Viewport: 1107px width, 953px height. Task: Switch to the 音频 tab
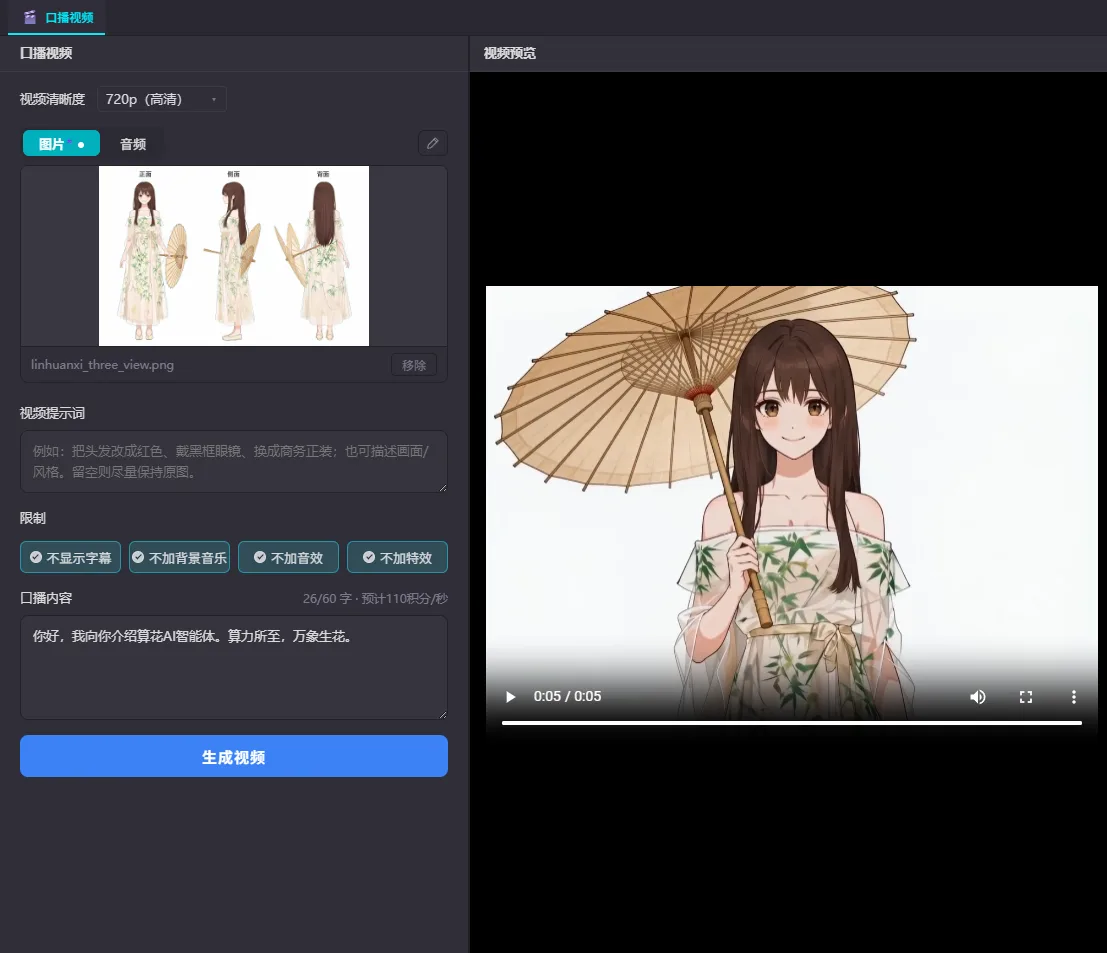click(x=133, y=144)
